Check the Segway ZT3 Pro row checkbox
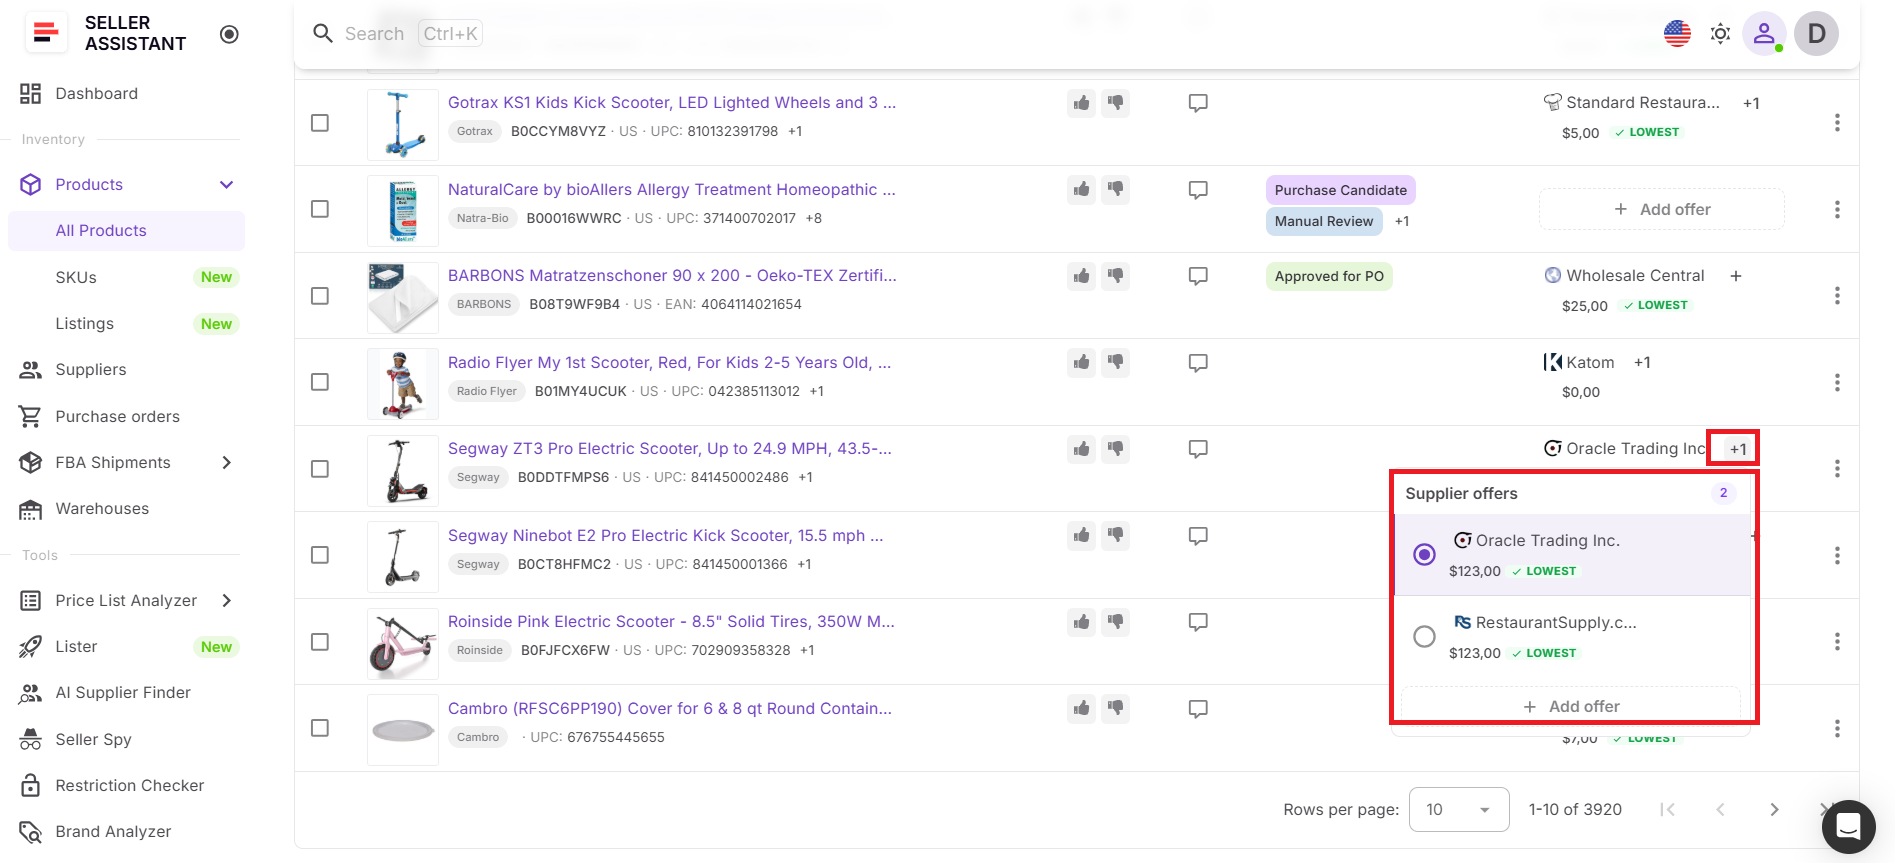The image size is (1895, 863). pos(320,469)
